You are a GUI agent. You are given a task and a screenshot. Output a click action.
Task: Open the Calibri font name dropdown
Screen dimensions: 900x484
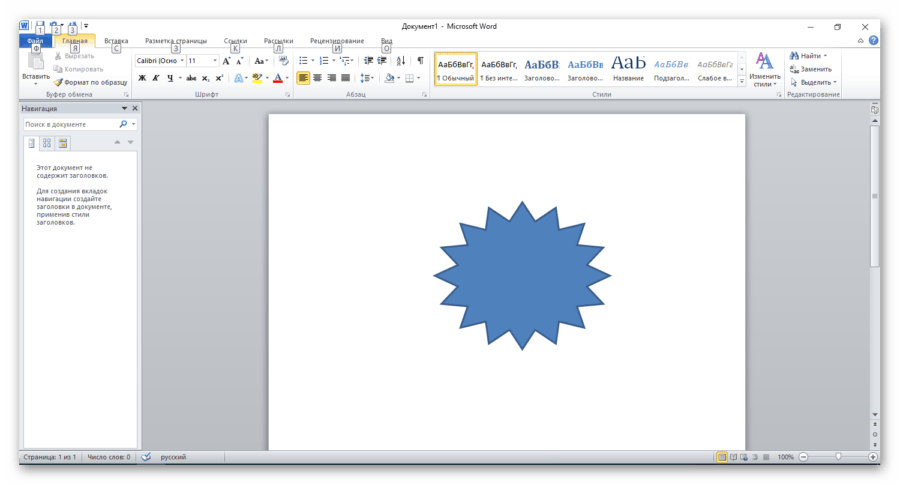160,61
